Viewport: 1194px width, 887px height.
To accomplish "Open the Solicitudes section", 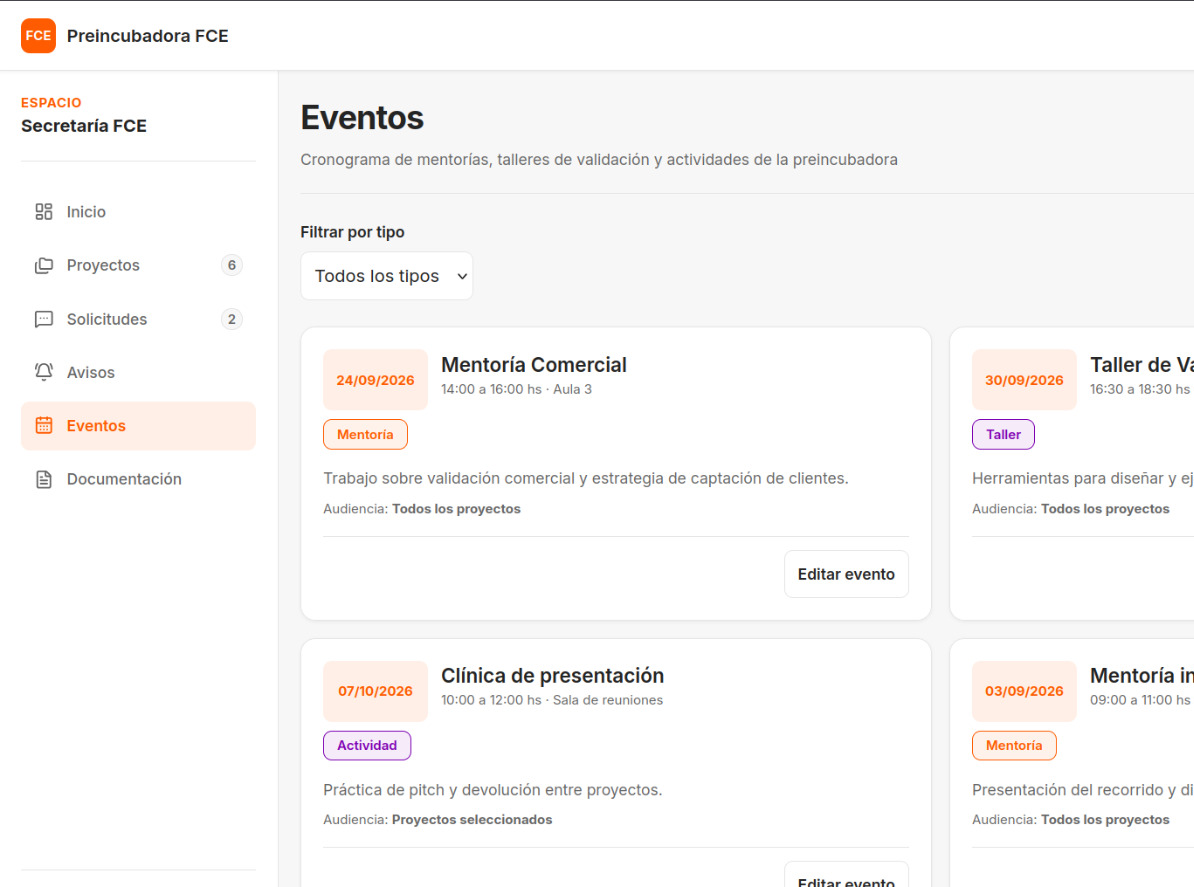I will click(138, 319).
